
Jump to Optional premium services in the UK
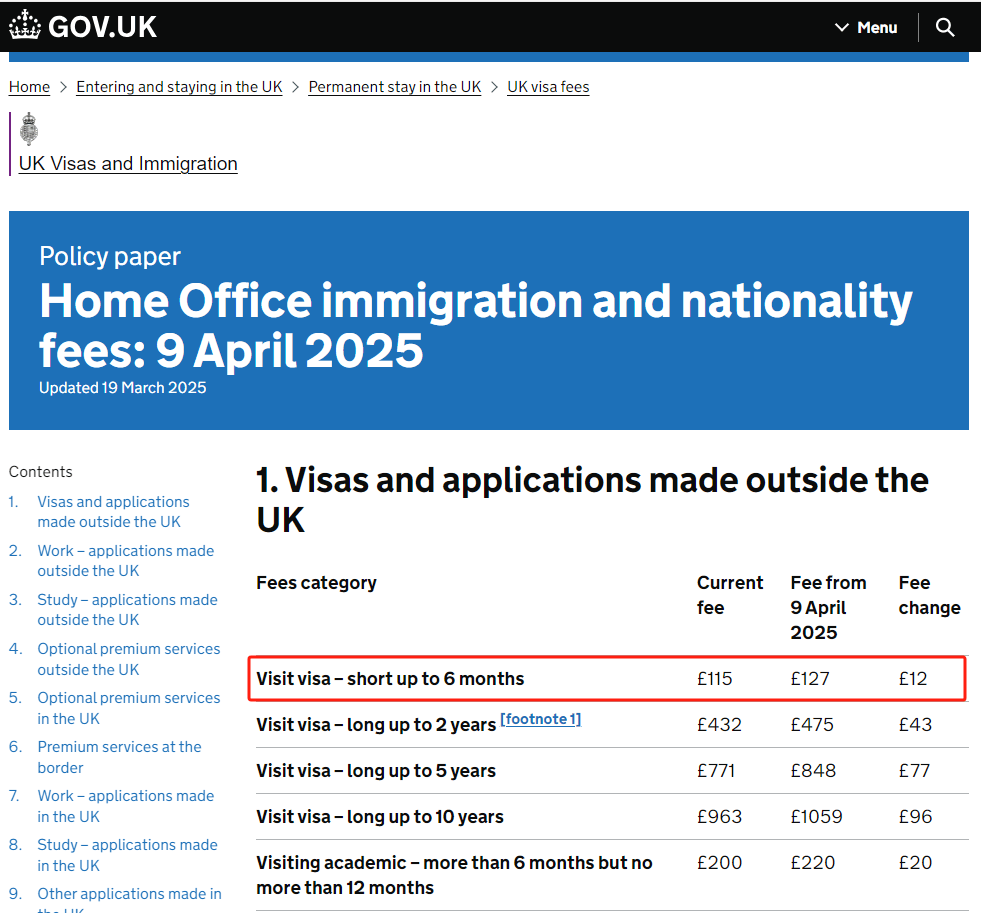point(128,708)
